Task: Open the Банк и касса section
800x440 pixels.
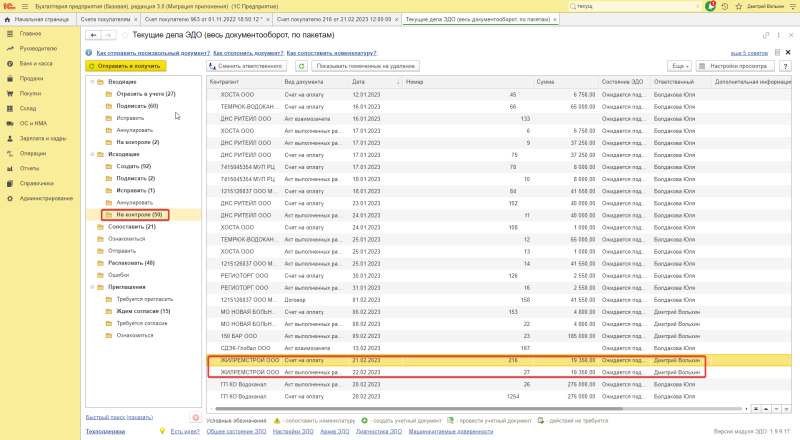Action: click(36, 63)
